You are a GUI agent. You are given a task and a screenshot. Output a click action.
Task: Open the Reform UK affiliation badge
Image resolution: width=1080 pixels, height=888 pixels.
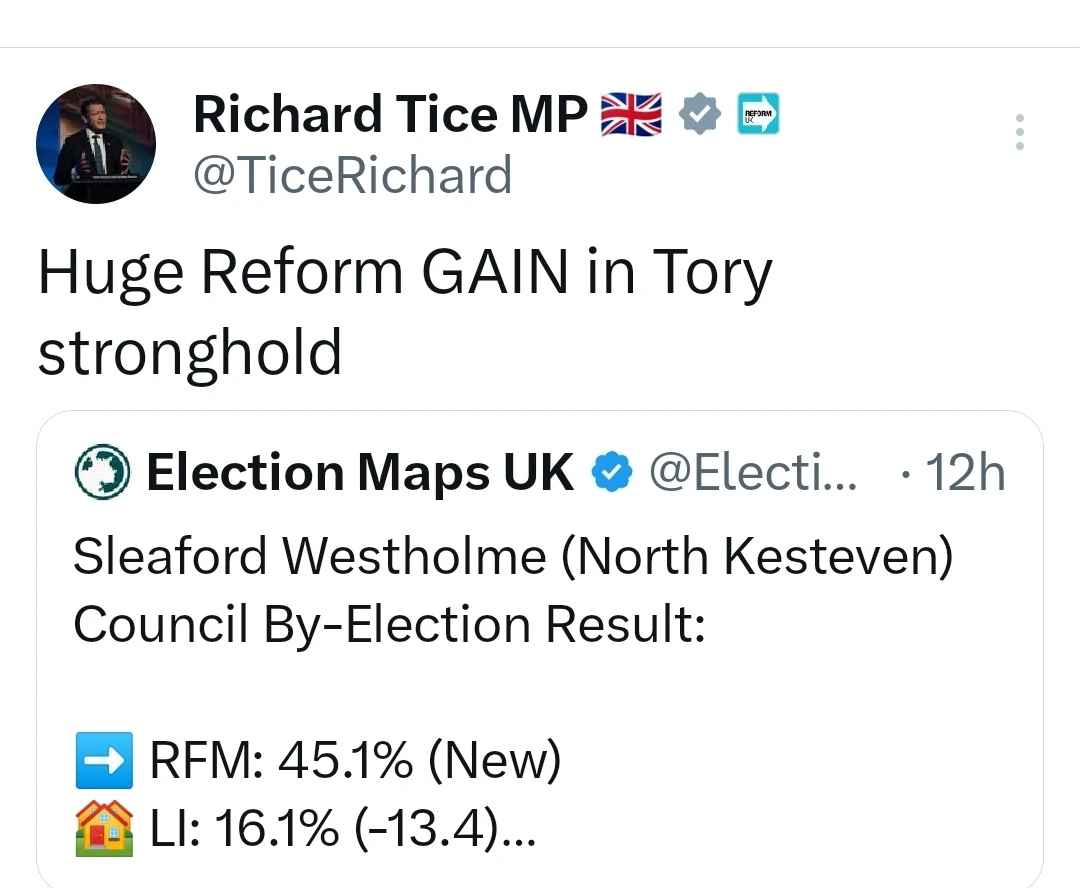(758, 114)
